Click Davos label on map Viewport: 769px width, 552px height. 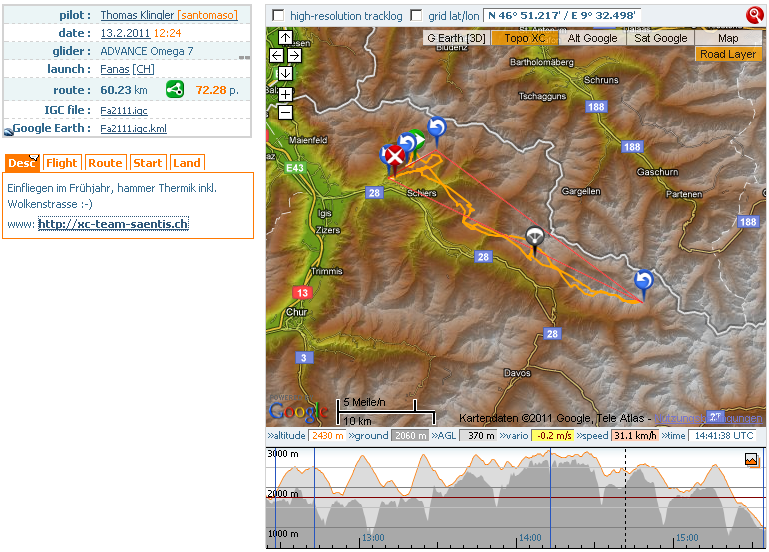click(x=517, y=373)
